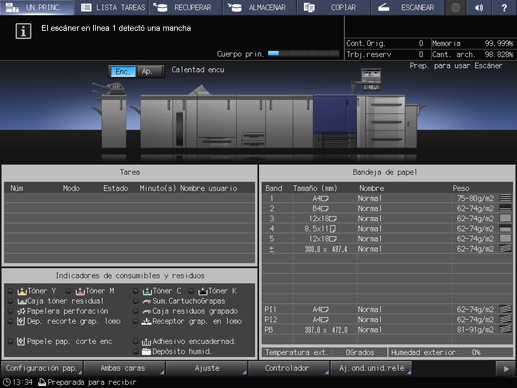Click Depósito humid. icon
The width and height of the screenshot is (517, 388).
click(x=146, y=351)
